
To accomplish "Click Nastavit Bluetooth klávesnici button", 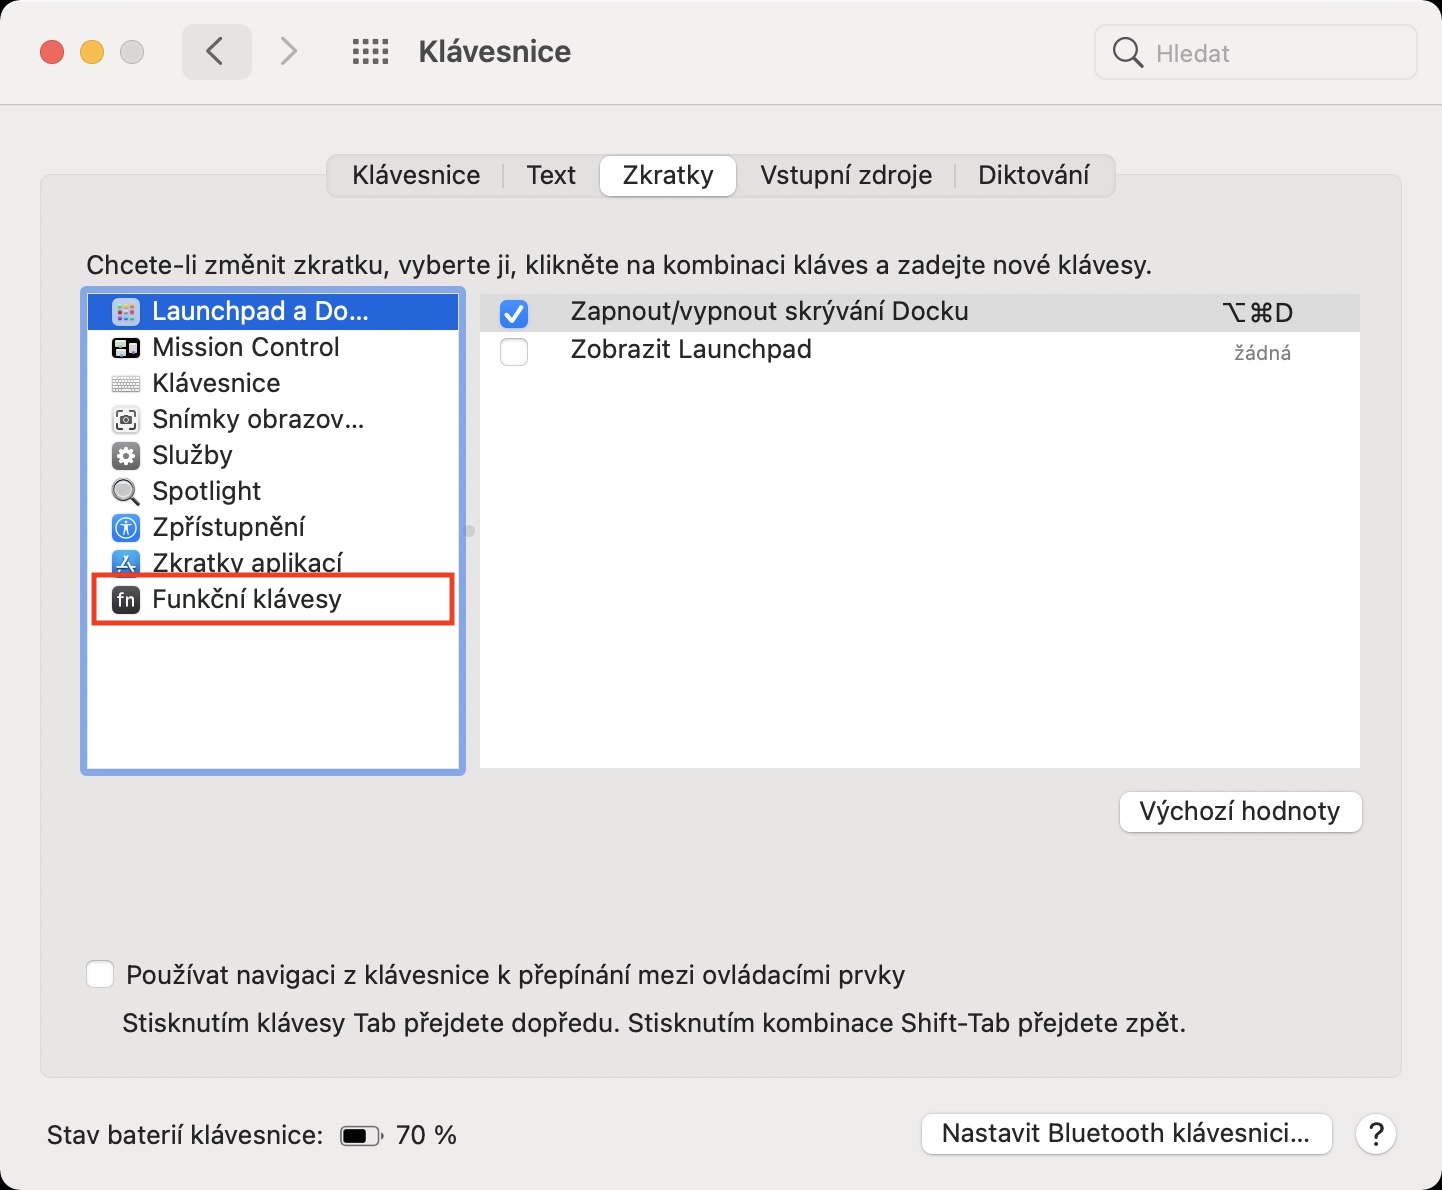I will 1126,1134.
